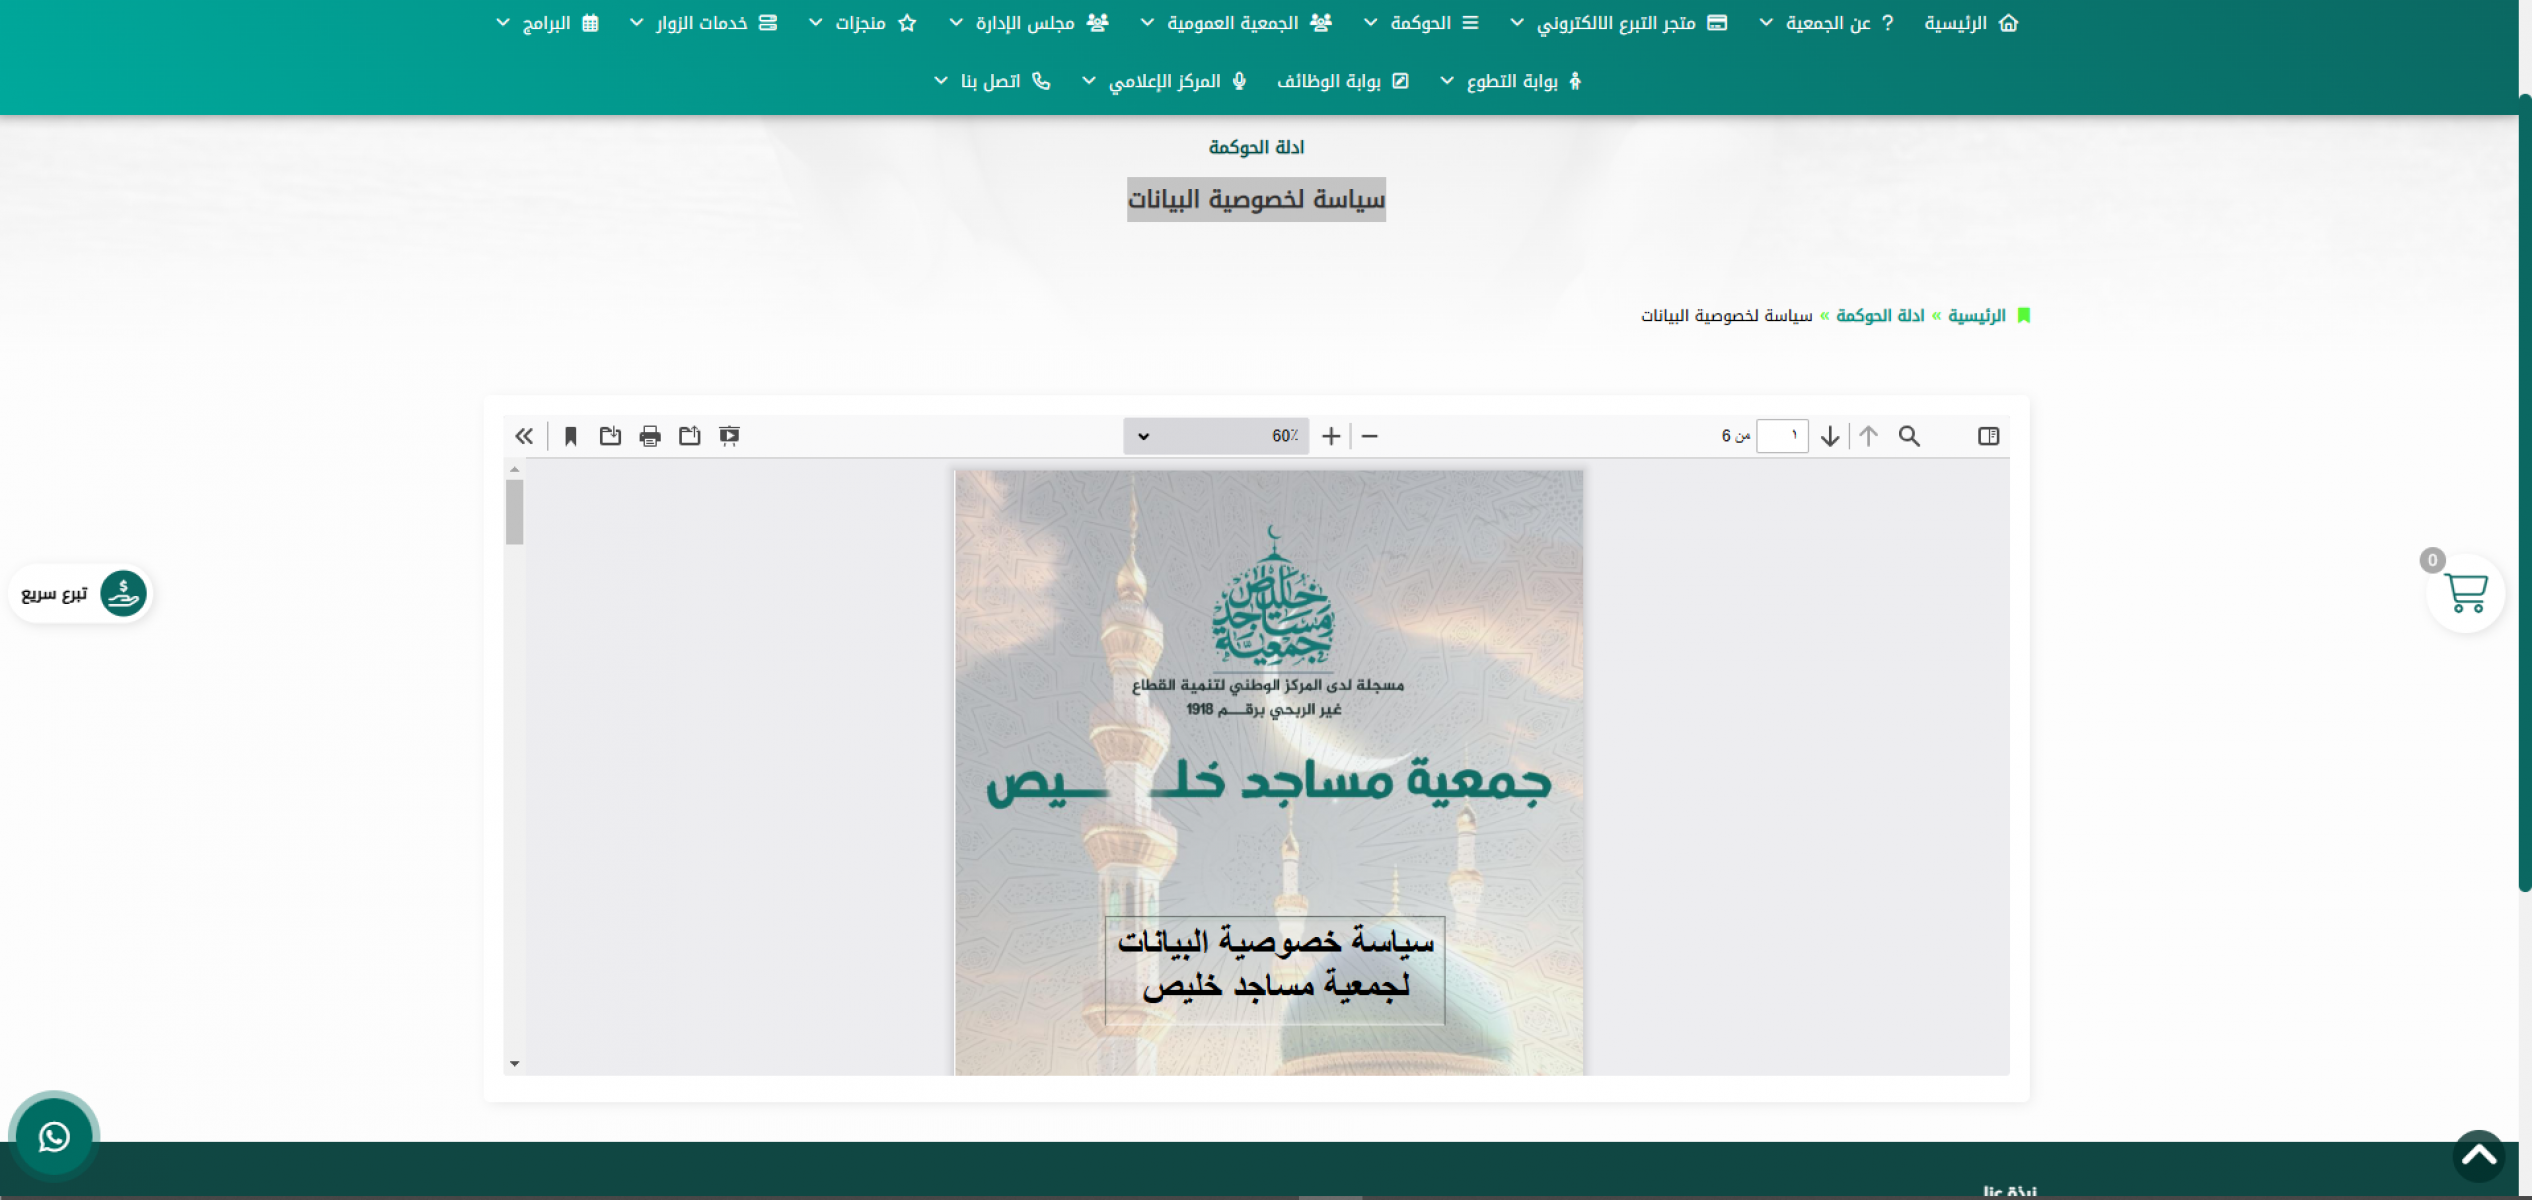
Task: Click the bookmark current view icon
Action: point(571,436)
